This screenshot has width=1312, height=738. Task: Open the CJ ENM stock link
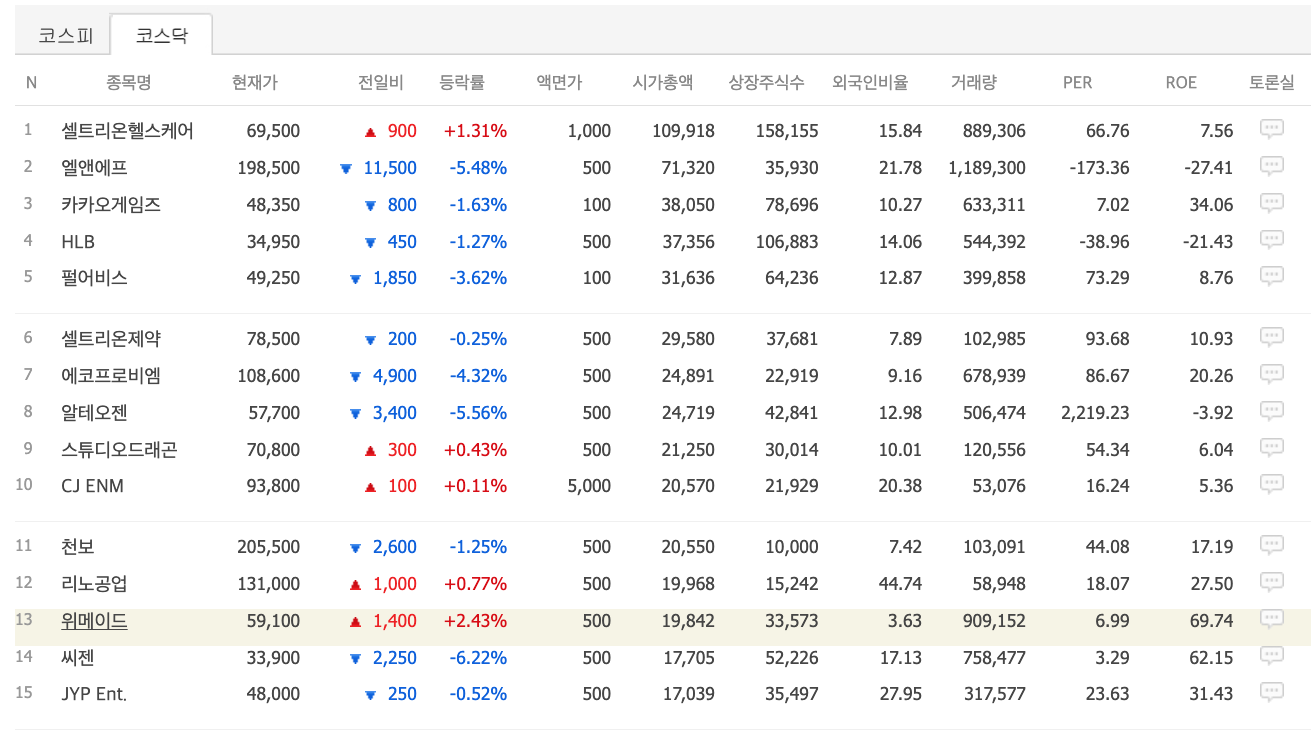[92, 486]
